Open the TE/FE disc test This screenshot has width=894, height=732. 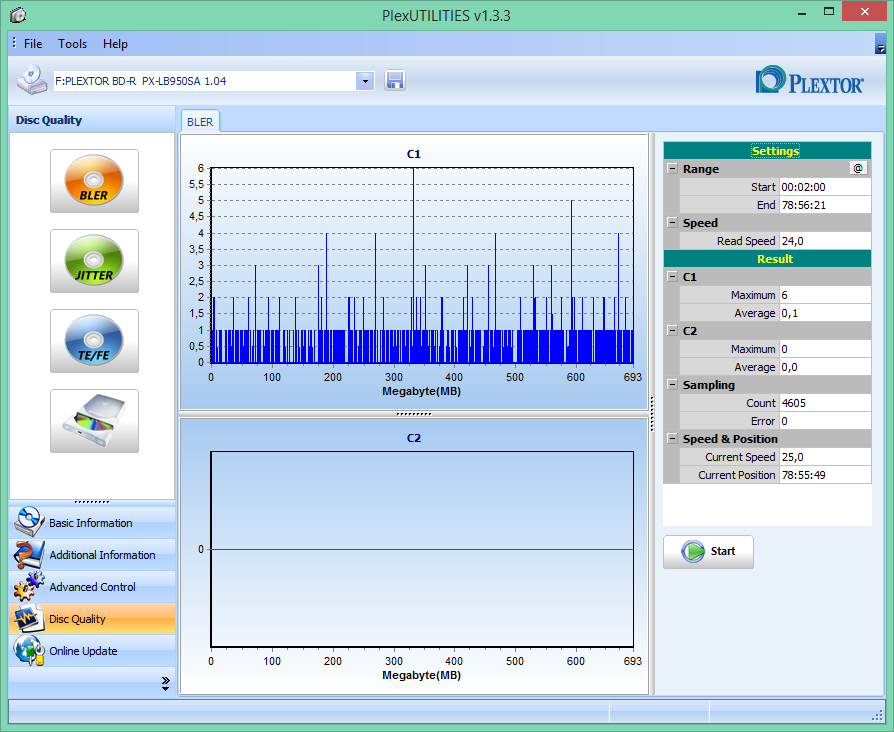[x=94, y=341]
